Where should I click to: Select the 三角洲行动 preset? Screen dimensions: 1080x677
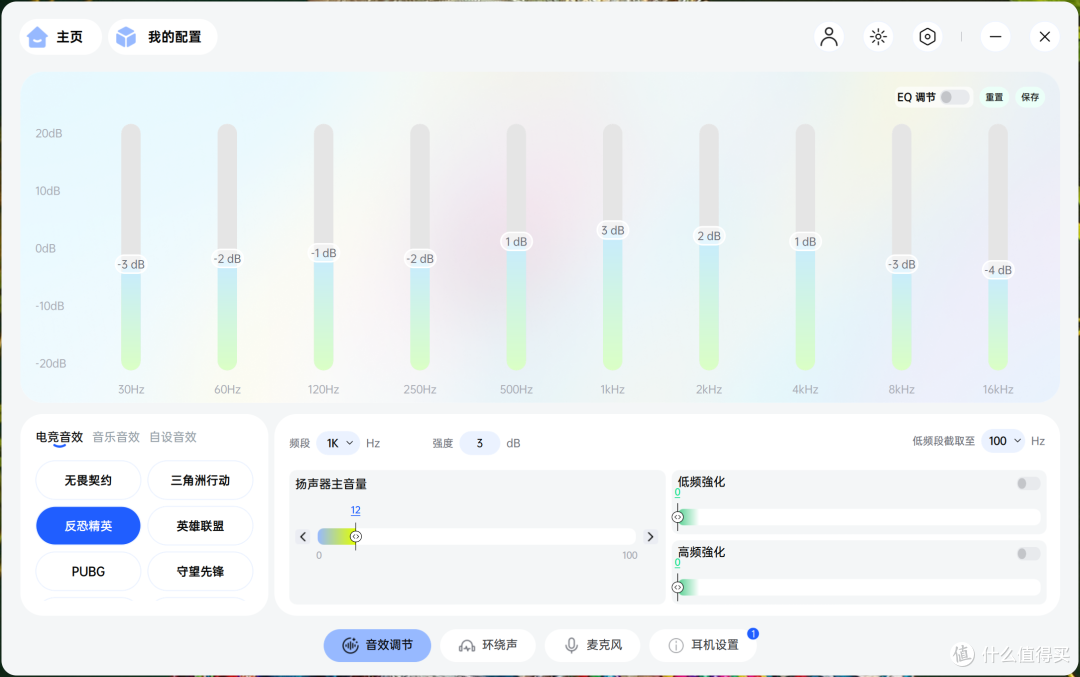[x=200, y=480]
